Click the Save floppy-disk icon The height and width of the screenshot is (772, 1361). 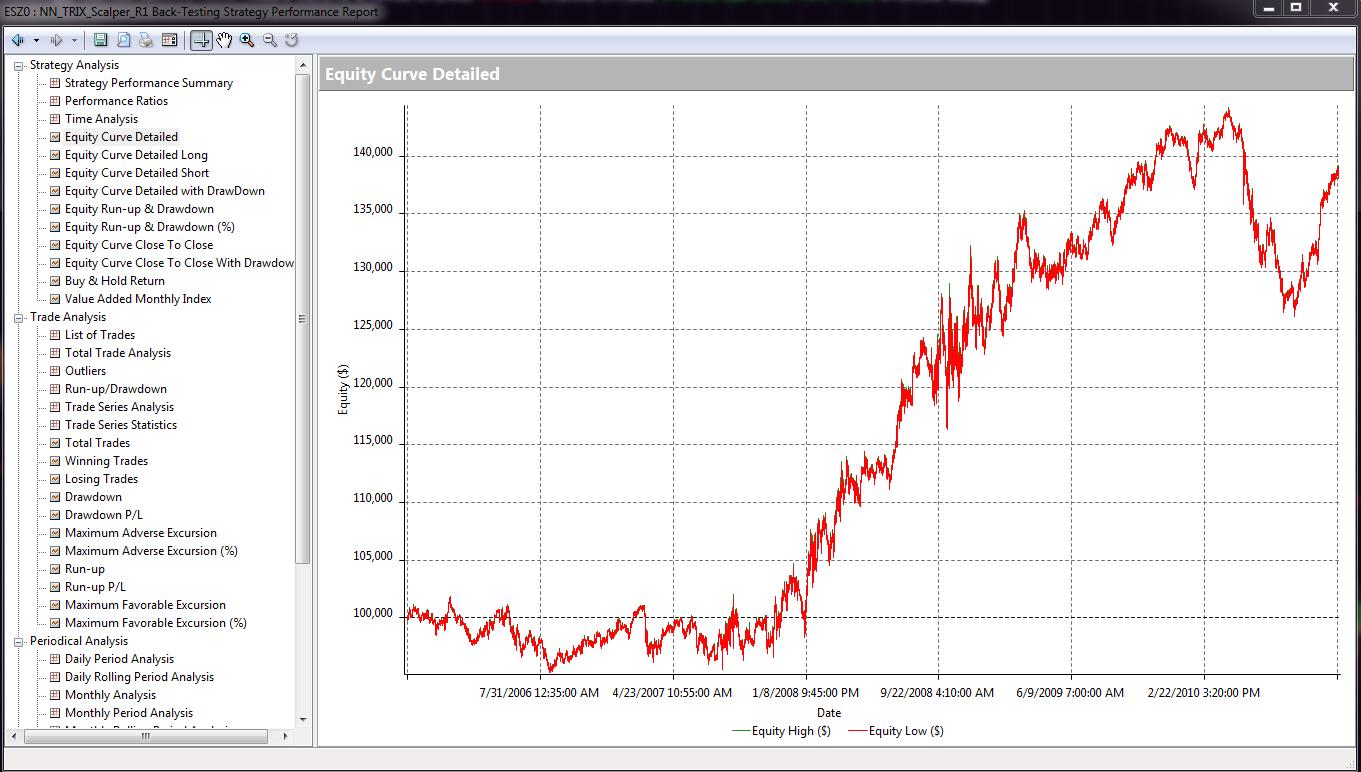(x=100, y=40)
